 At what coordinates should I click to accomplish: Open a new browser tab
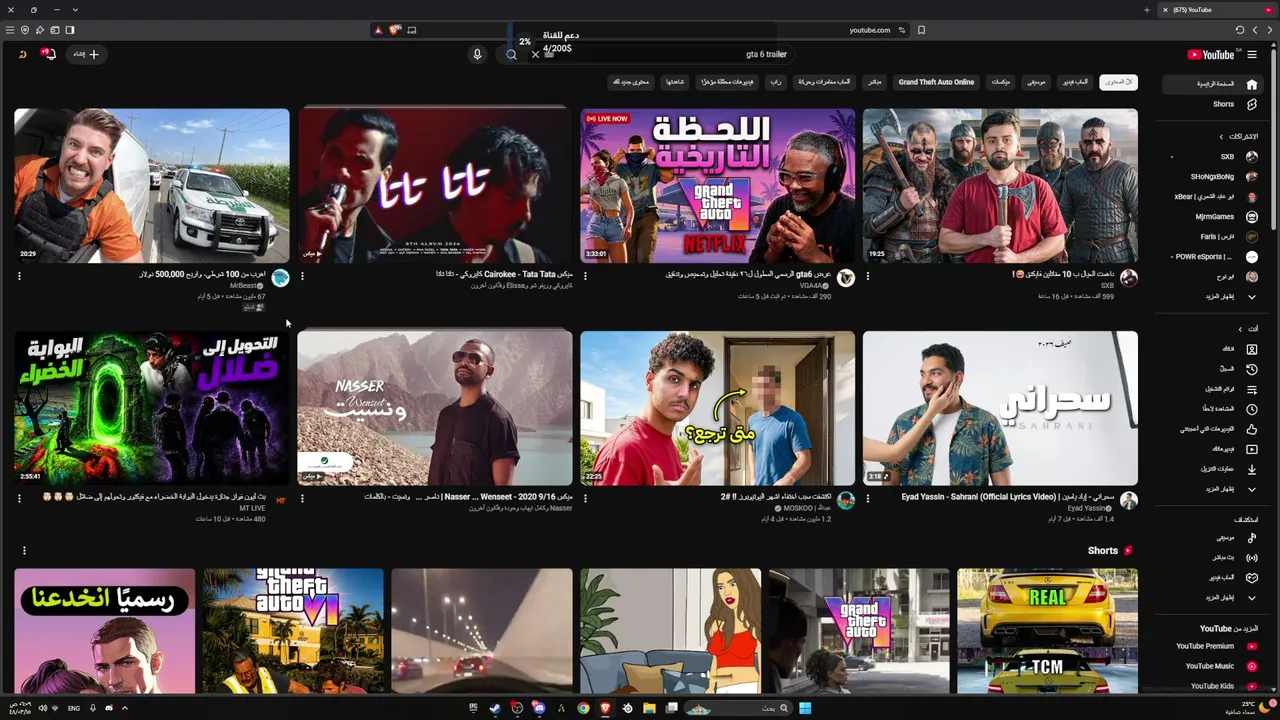1147,10
